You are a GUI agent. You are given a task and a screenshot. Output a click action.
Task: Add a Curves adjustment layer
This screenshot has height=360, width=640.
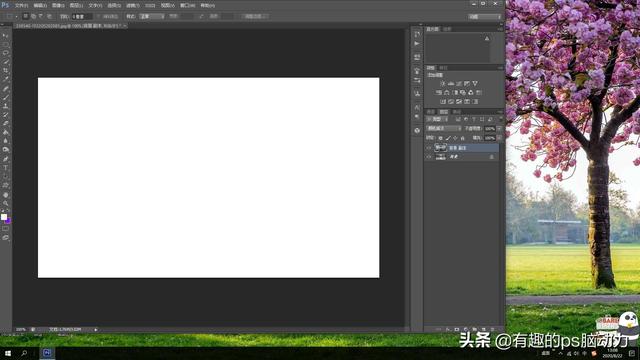(x=459, y=83)
